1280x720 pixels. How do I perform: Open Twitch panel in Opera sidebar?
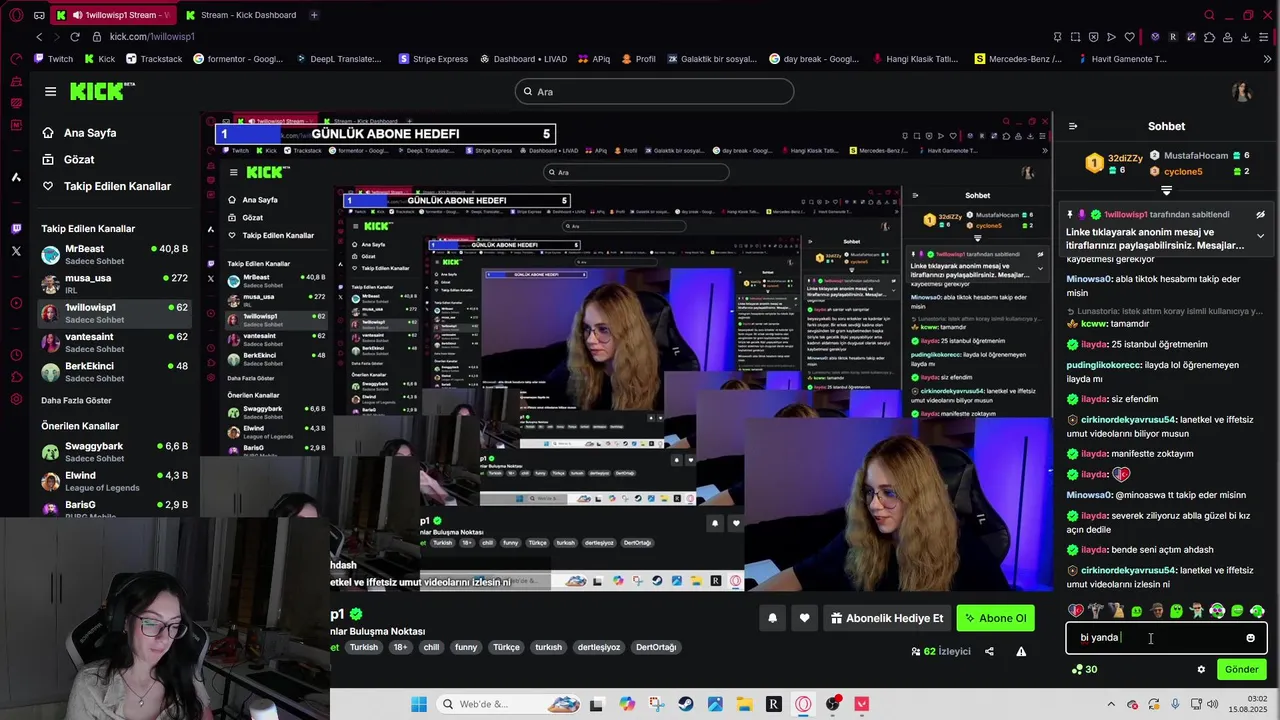(x=16, y=229)
